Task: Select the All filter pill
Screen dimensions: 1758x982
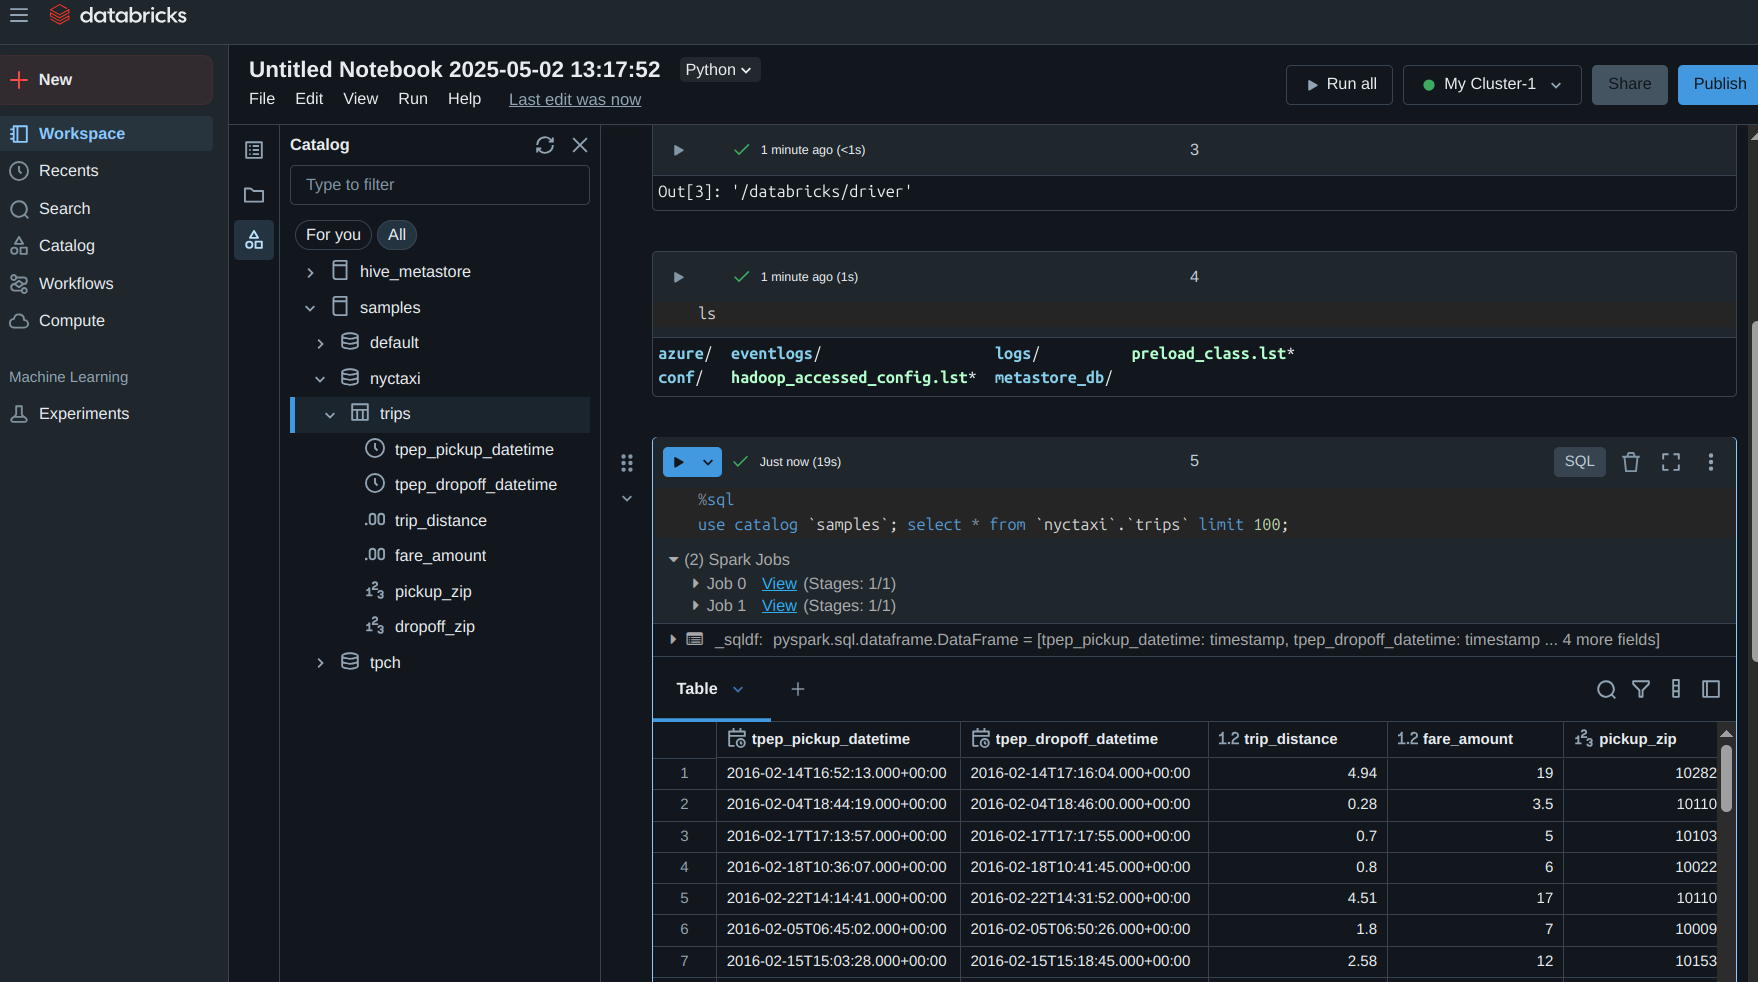Action: 397,235
